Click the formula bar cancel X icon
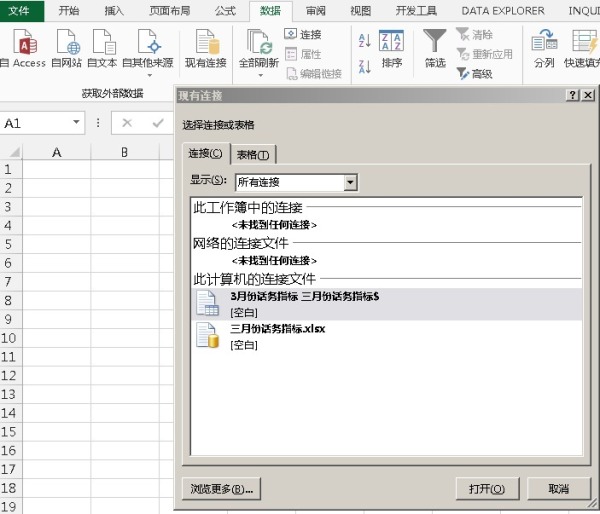Viewport: 600px width, 514px height. tap(127, 123)
